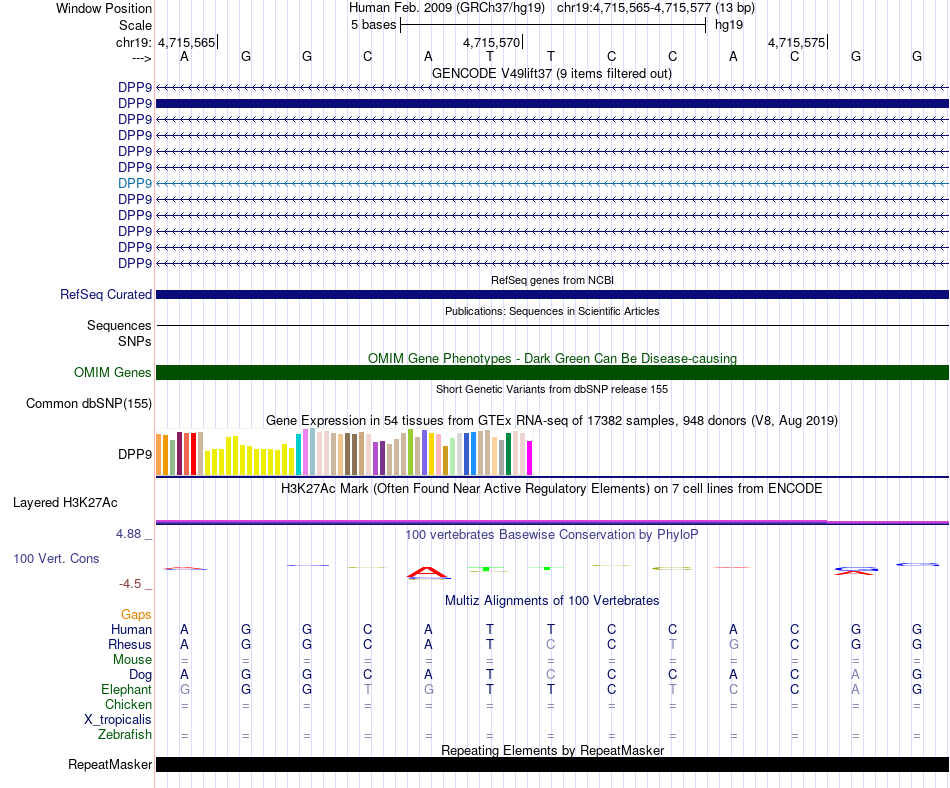Click the ---> strand direction arrow label
The height and width of the screenshot is (788, 950).
(x=141, y=58)
